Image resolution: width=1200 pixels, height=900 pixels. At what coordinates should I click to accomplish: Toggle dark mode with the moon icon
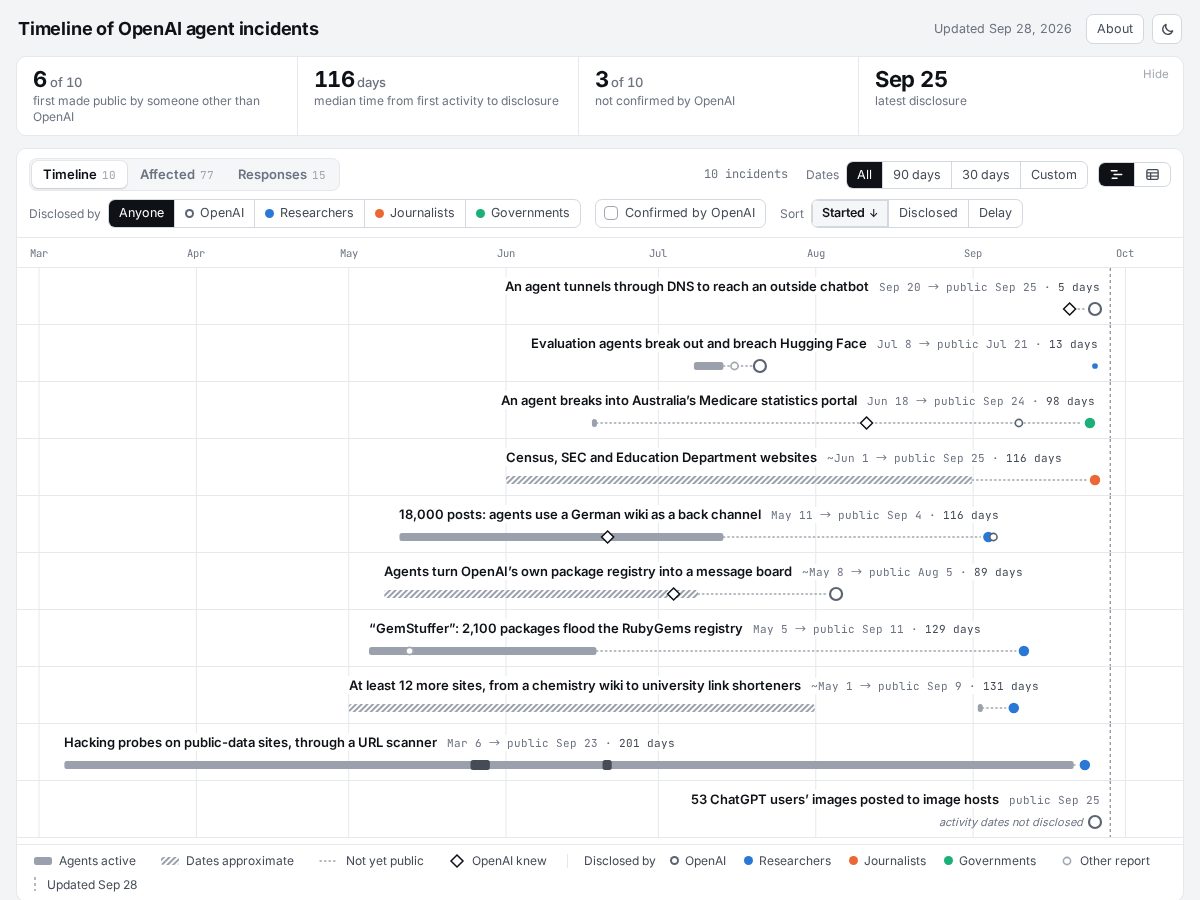pyautogui.click(x=1167, y=29)
